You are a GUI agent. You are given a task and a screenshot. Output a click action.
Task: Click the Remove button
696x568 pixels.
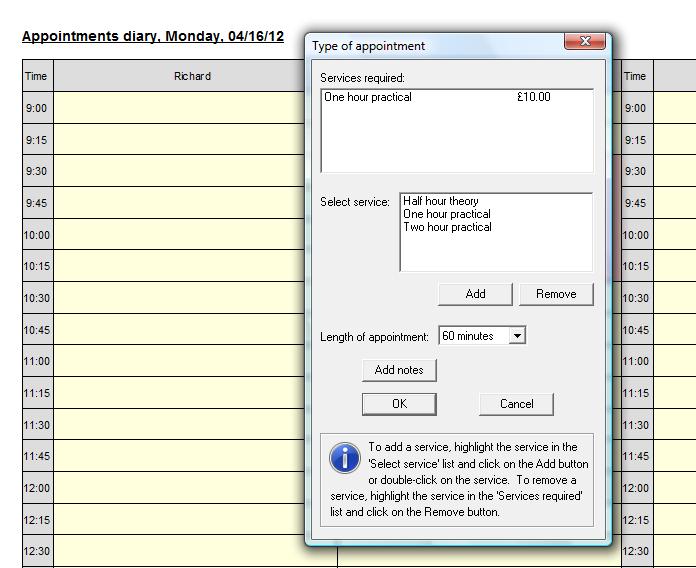556,294
